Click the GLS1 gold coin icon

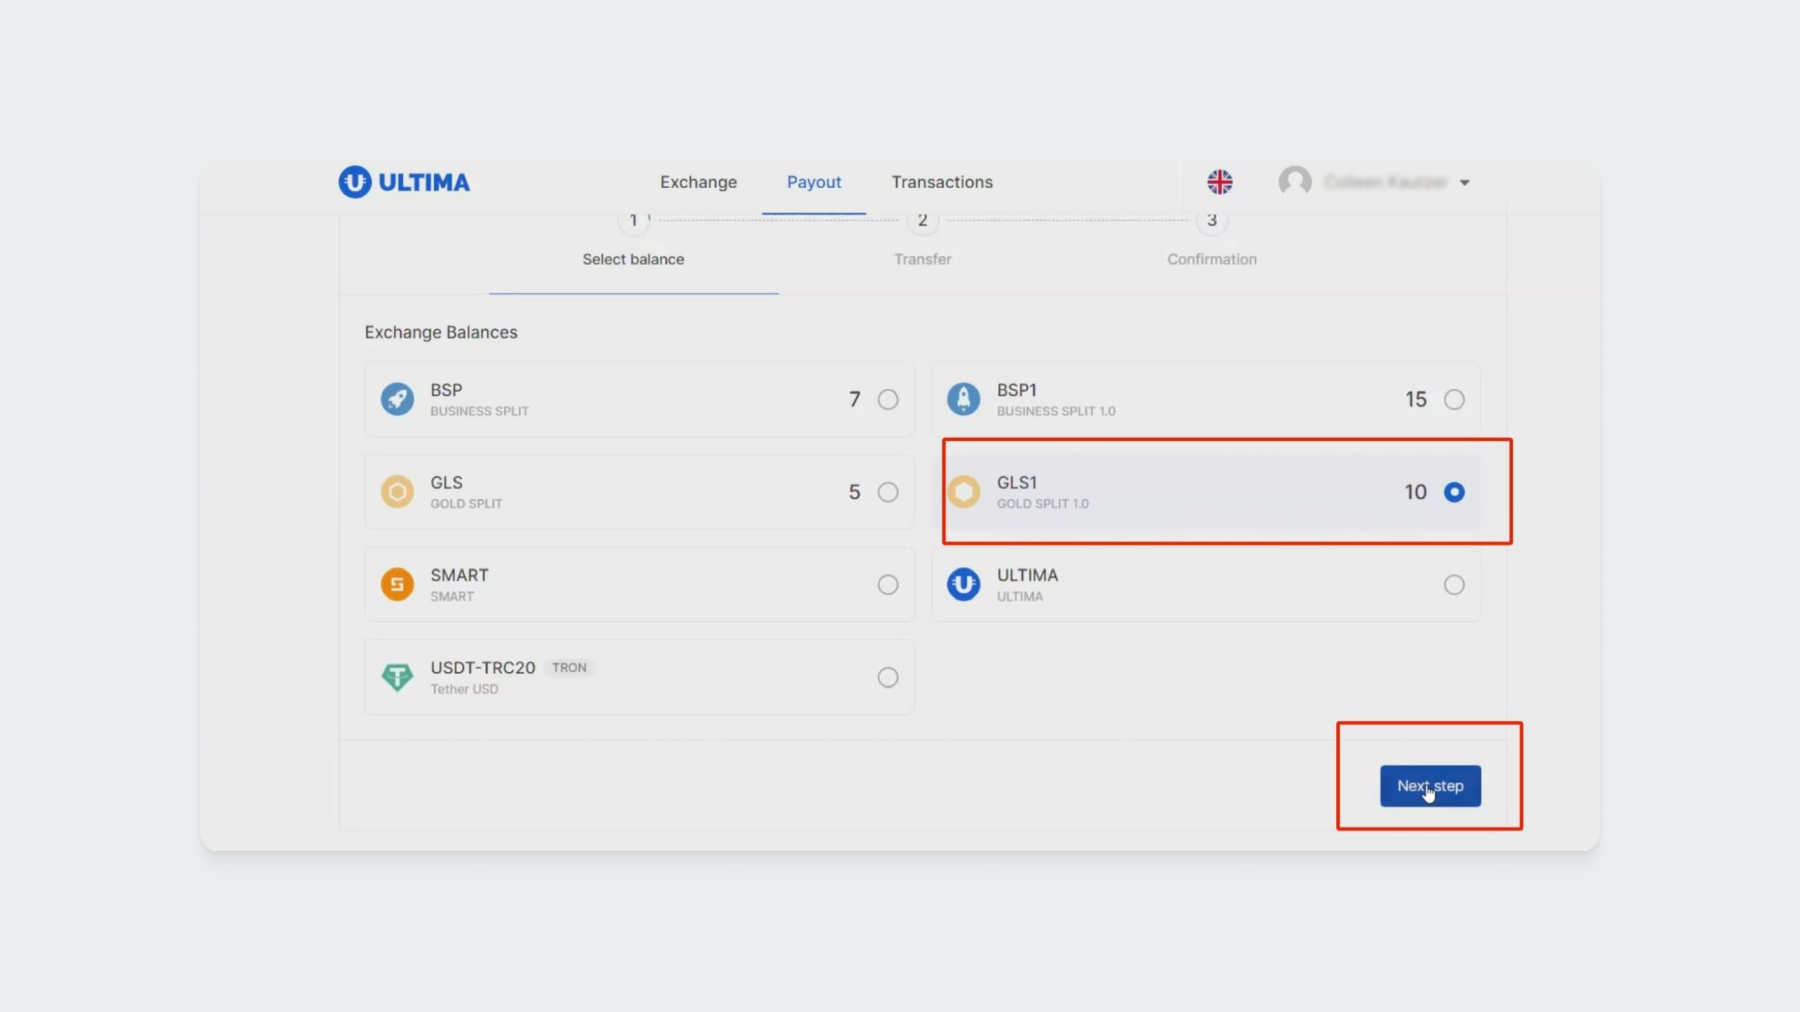[963, 492]
